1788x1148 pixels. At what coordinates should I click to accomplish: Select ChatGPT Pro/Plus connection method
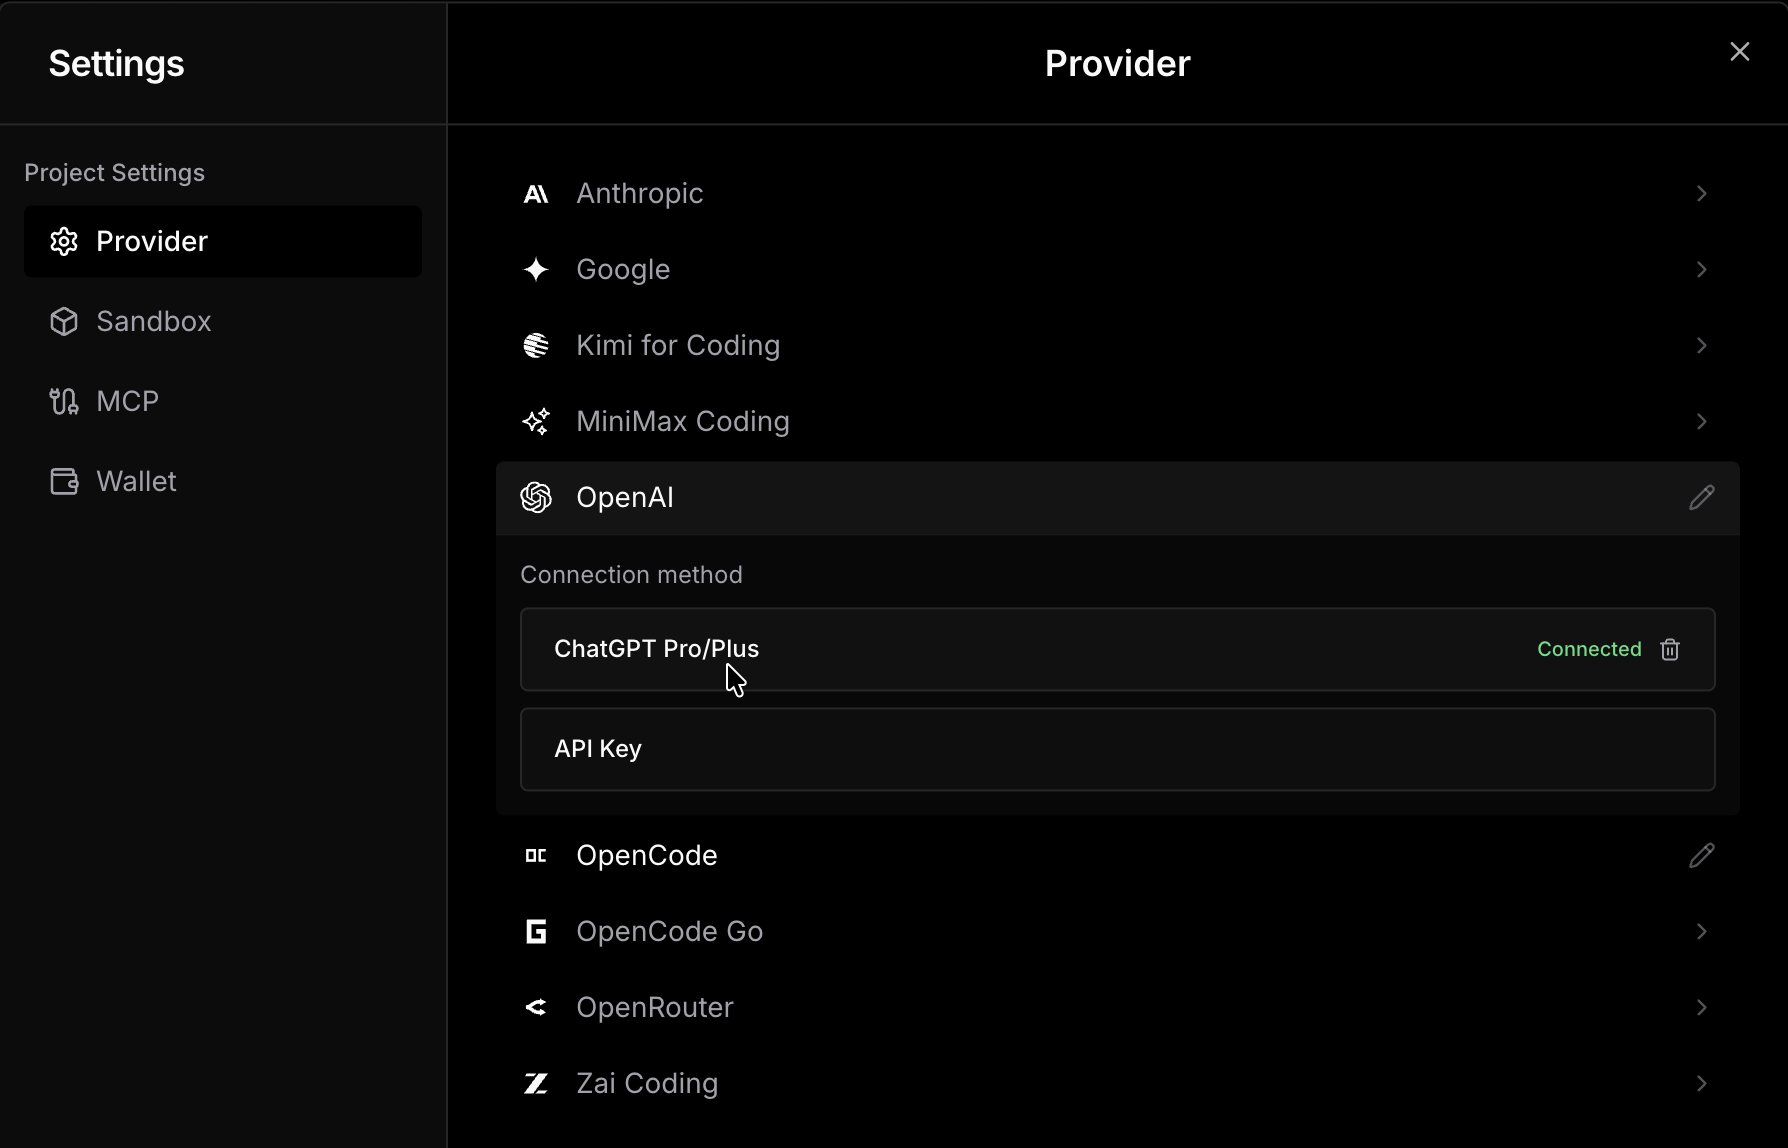(x=1000, y=650)
